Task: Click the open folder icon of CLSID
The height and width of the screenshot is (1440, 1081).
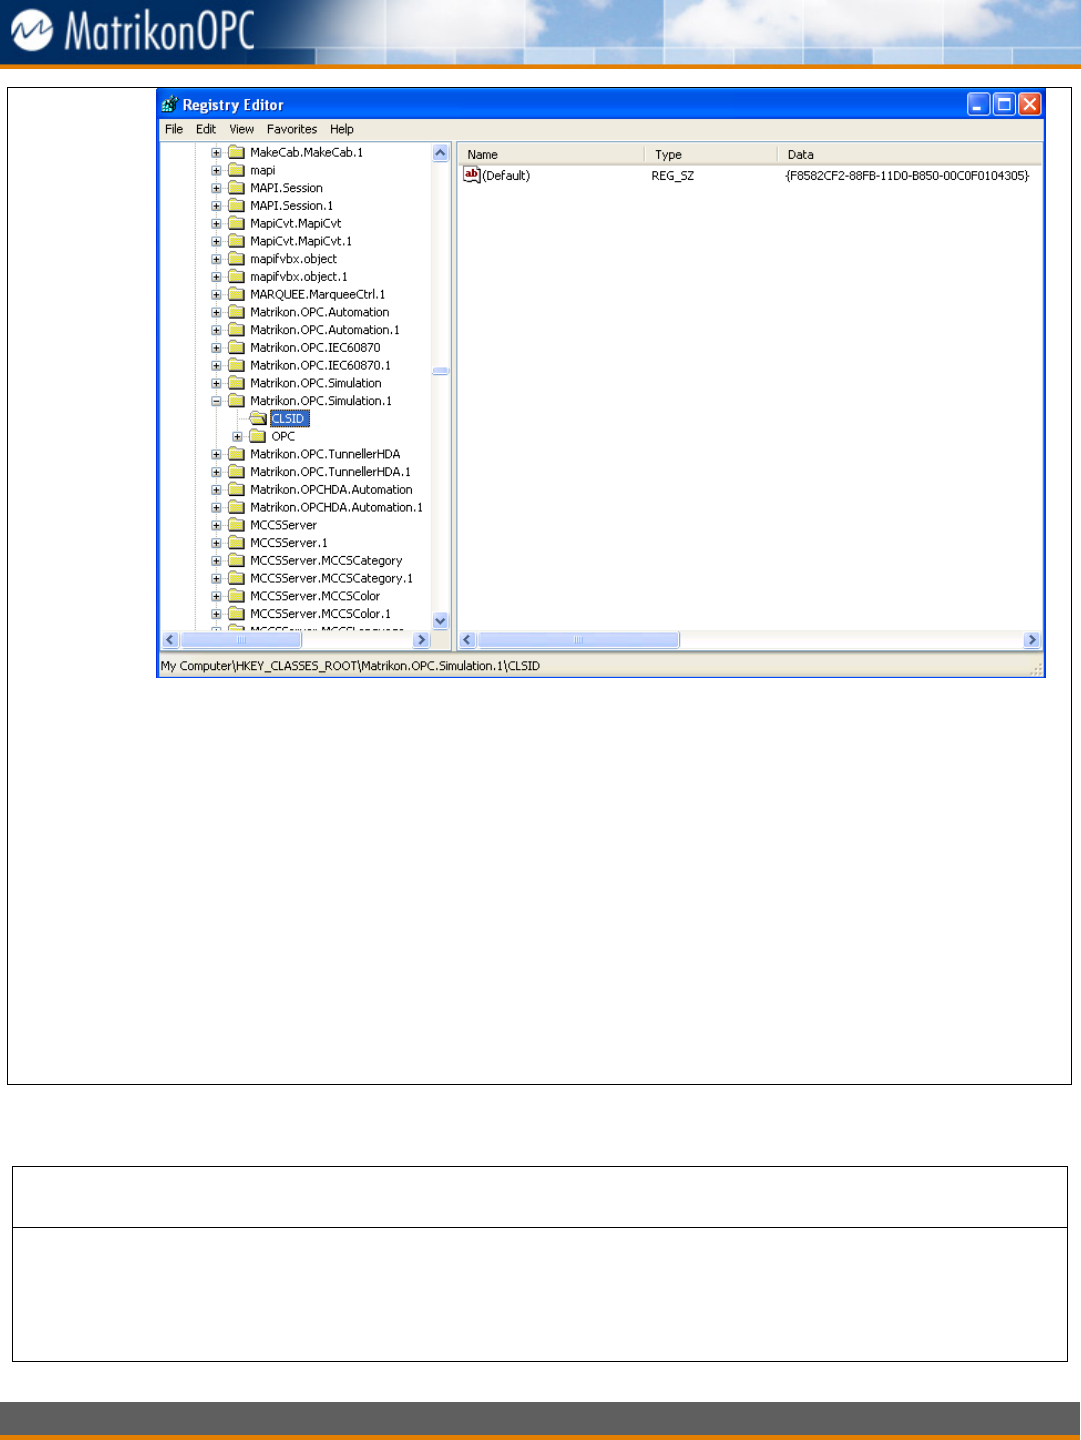Action: pos(258,419)
